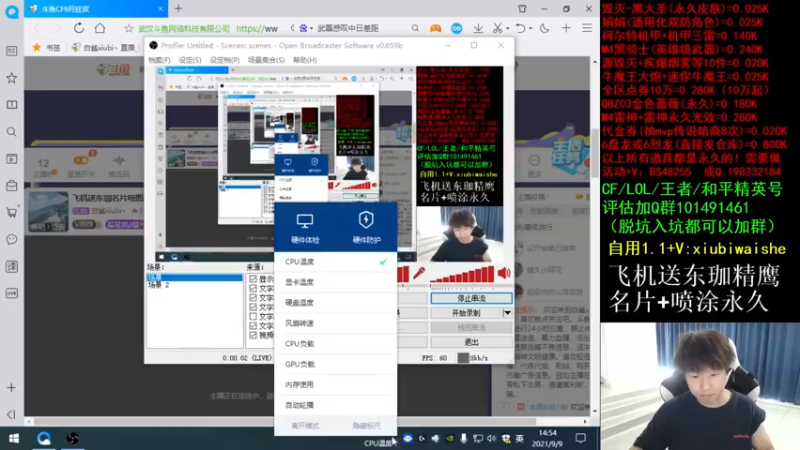
Task: Click the magnifier icon in the search box
Action: [415, 29]
